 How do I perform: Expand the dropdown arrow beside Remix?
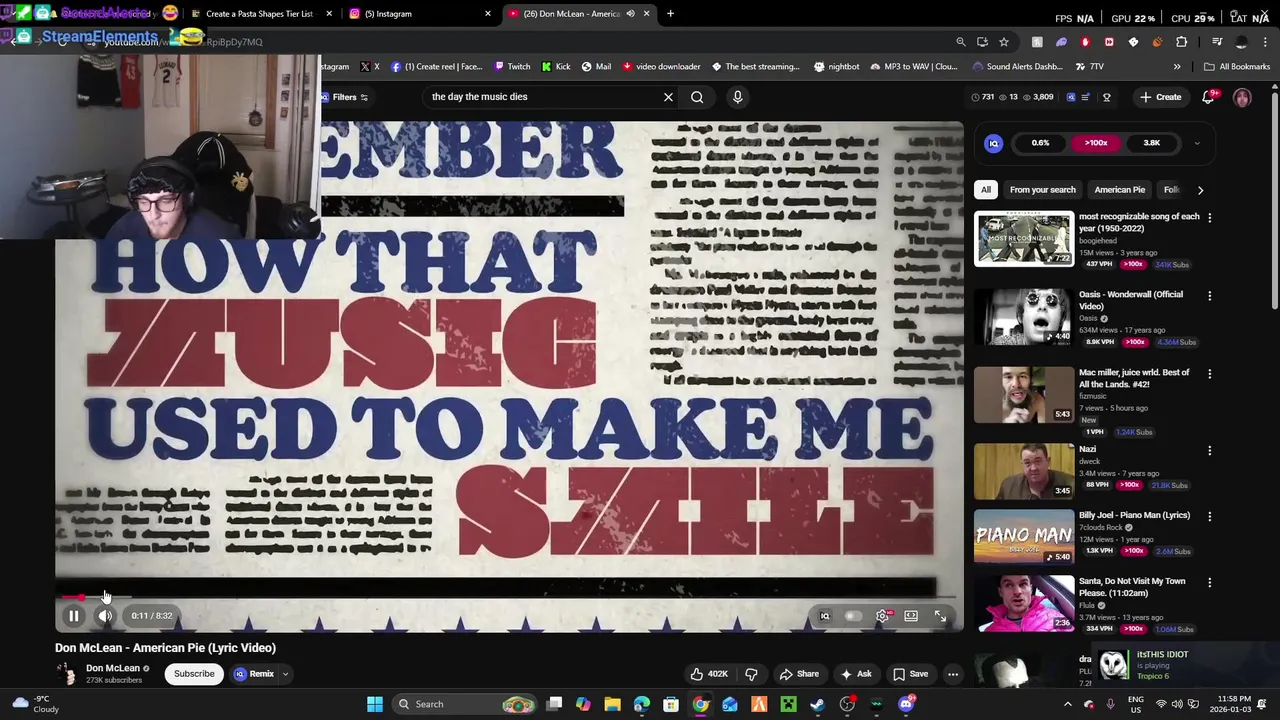pyautogui.click(x=285, y=674)
